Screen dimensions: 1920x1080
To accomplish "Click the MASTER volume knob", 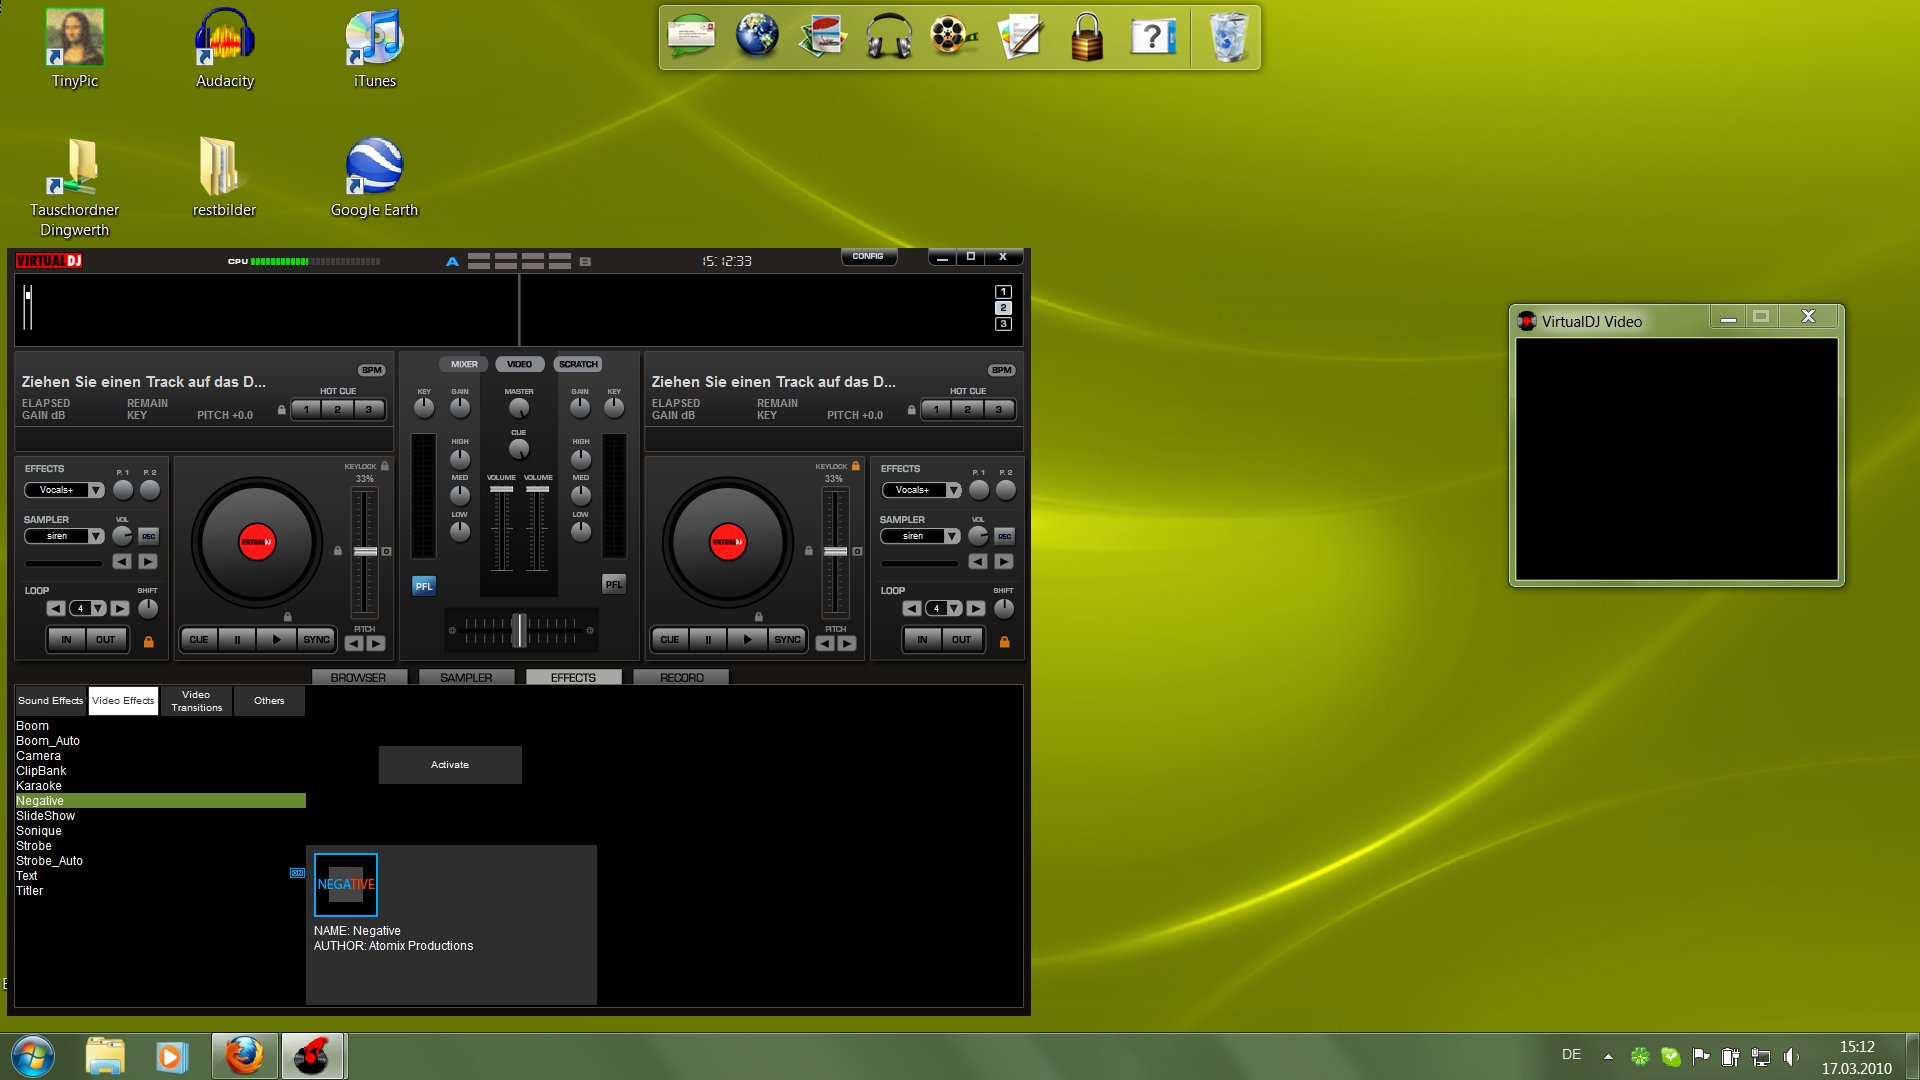I will coord(519,408).
